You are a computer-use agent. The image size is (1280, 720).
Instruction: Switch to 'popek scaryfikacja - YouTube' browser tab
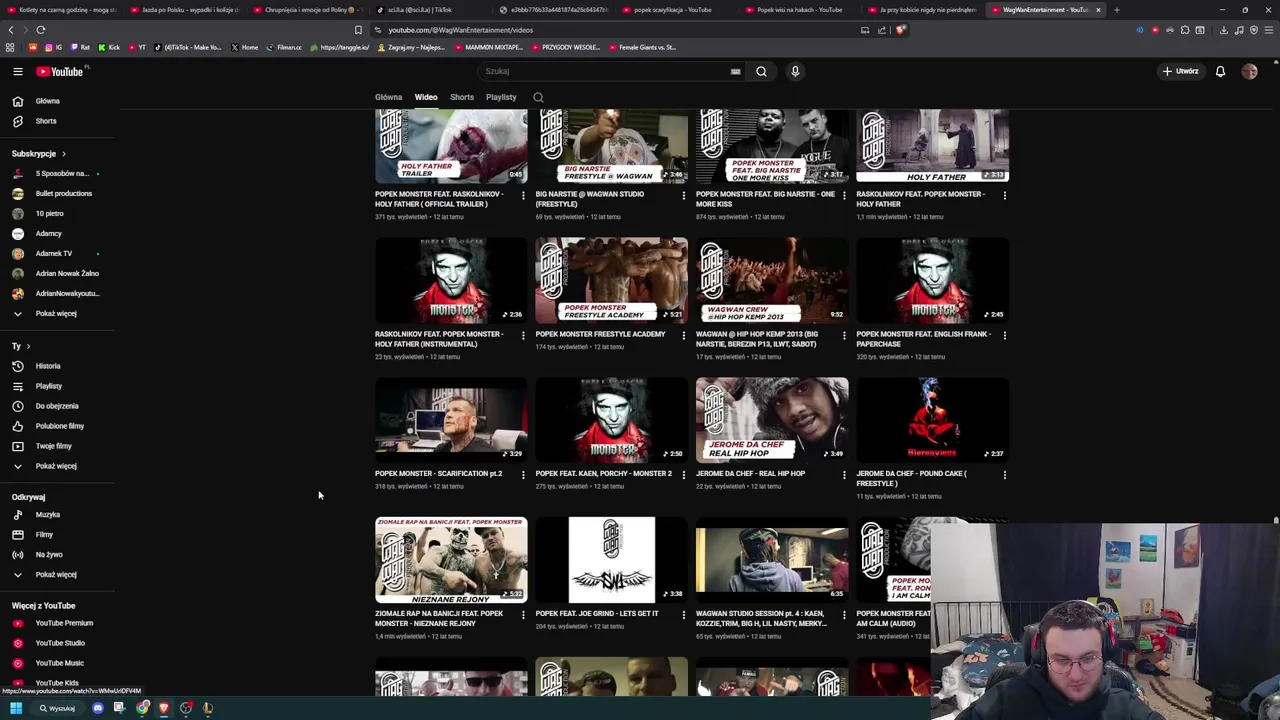click(673, 10)
